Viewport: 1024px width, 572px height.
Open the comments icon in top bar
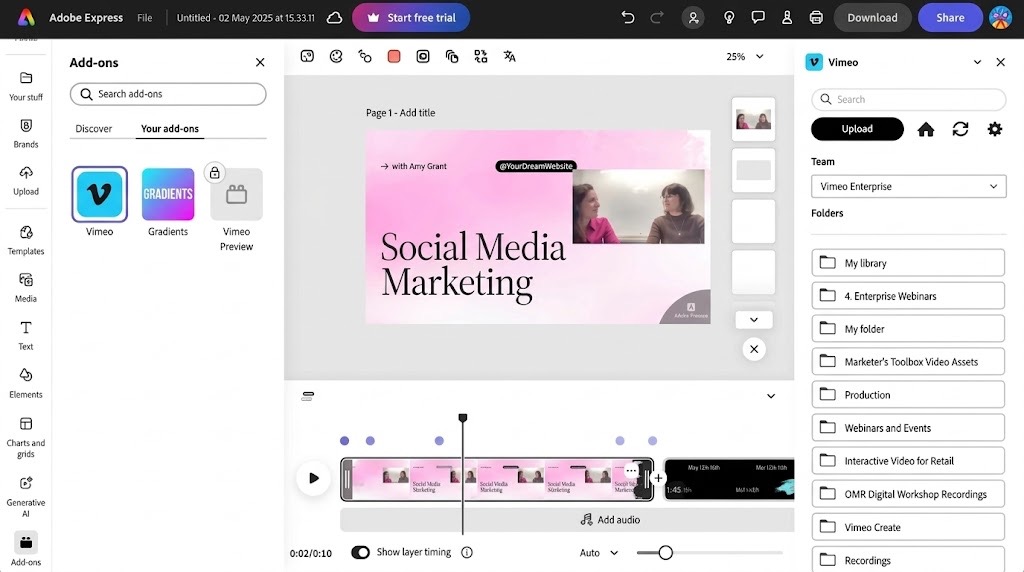click(x=758, y=18)
